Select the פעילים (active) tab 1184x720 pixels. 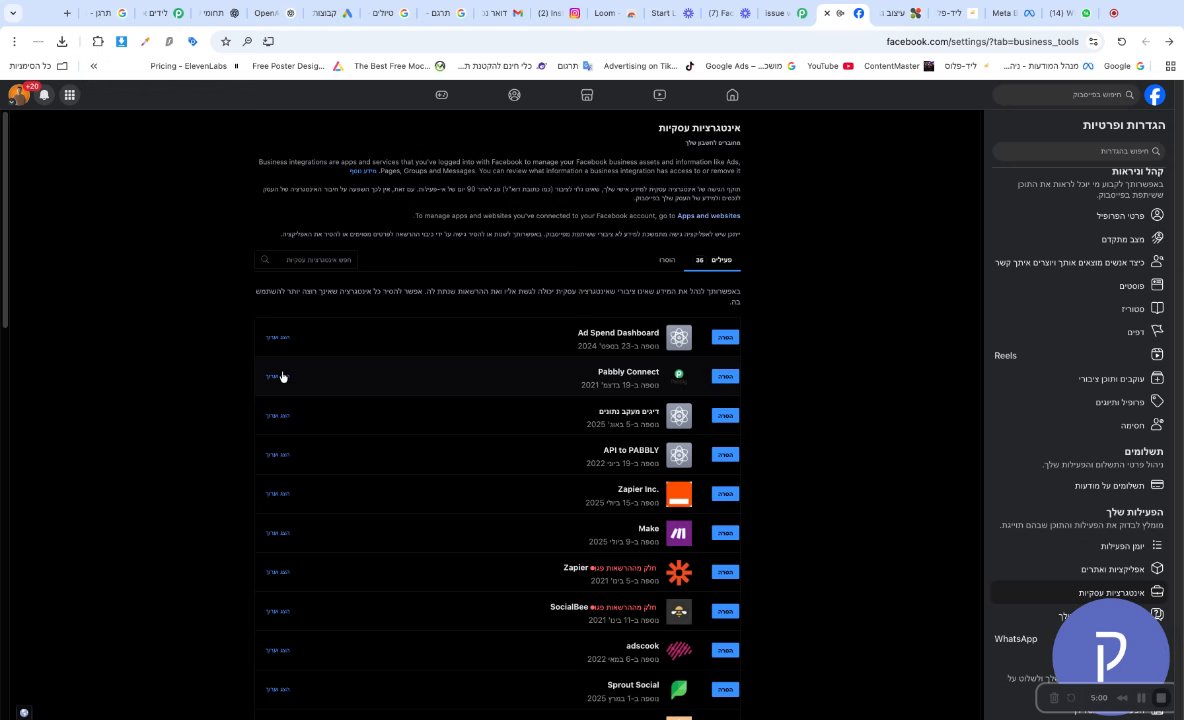pyautogui.click(x=713, y=260)
